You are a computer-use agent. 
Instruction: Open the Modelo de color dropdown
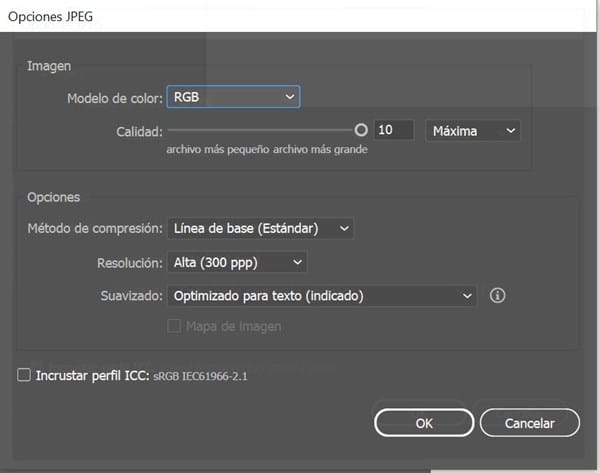(x=233, y=97)
